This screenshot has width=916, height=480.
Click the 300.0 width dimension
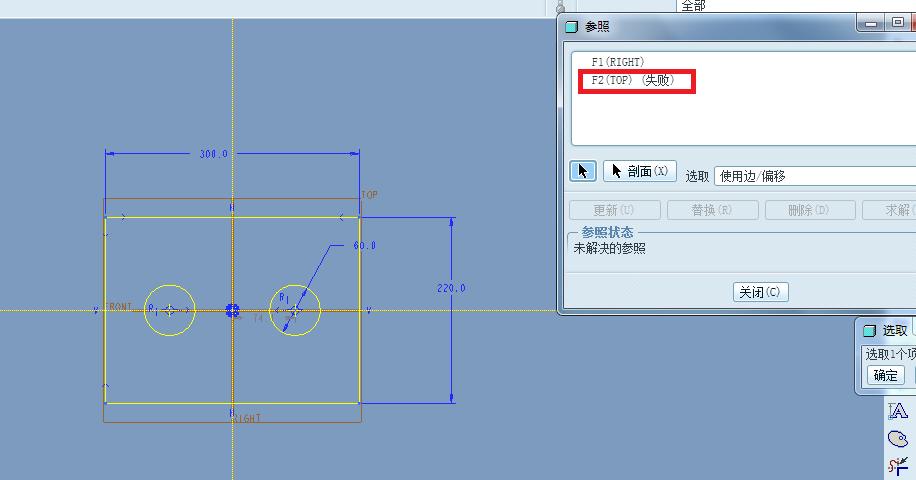(213, 154)
